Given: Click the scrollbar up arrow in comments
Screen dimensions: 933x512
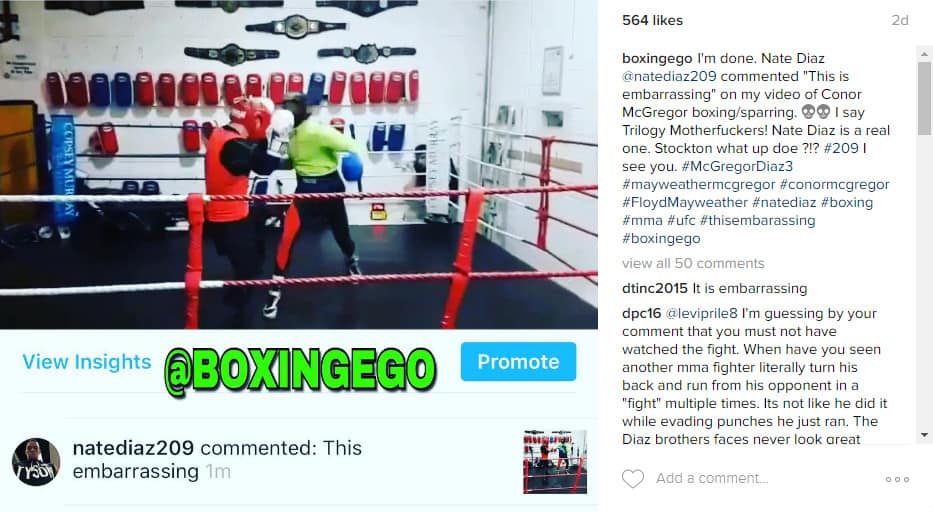Looking at the screenshot, I should point(924,54).
